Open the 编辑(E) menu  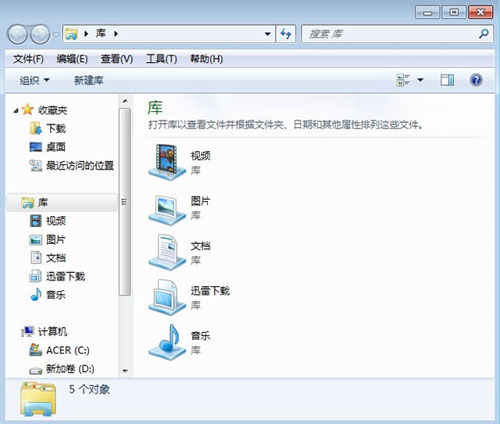(72, 59)
